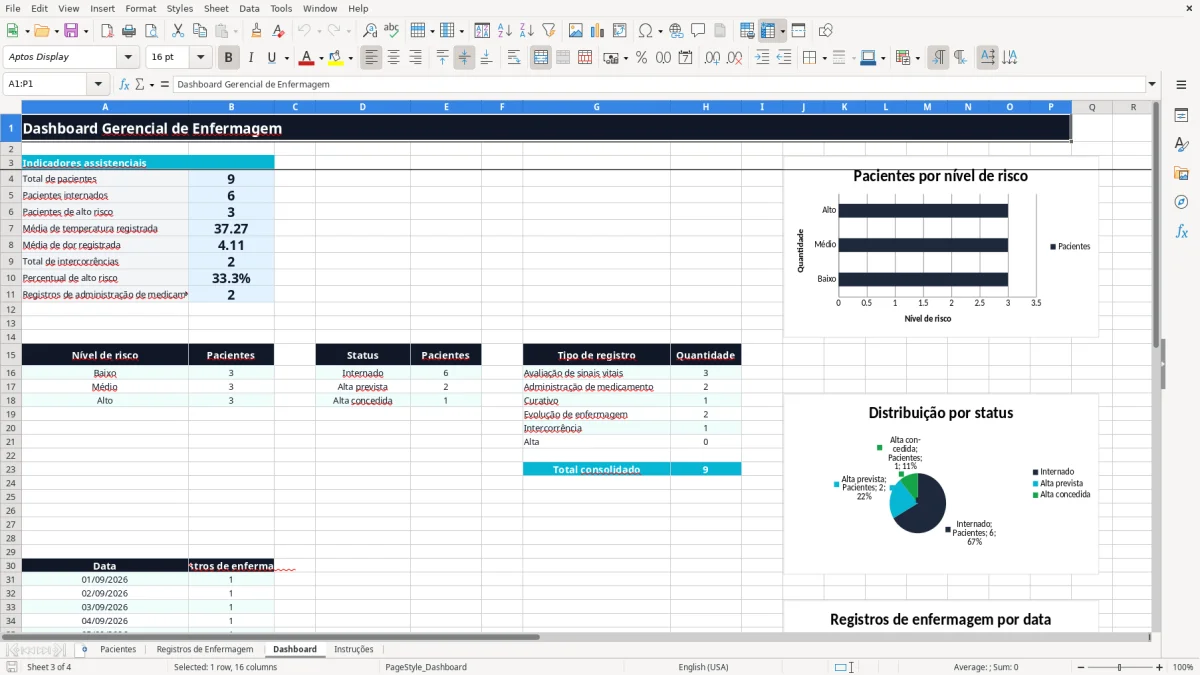Open Conditional Formatting dropdown arrow
The height and width of the screenshot is (675, 1200).
[917, 58]
